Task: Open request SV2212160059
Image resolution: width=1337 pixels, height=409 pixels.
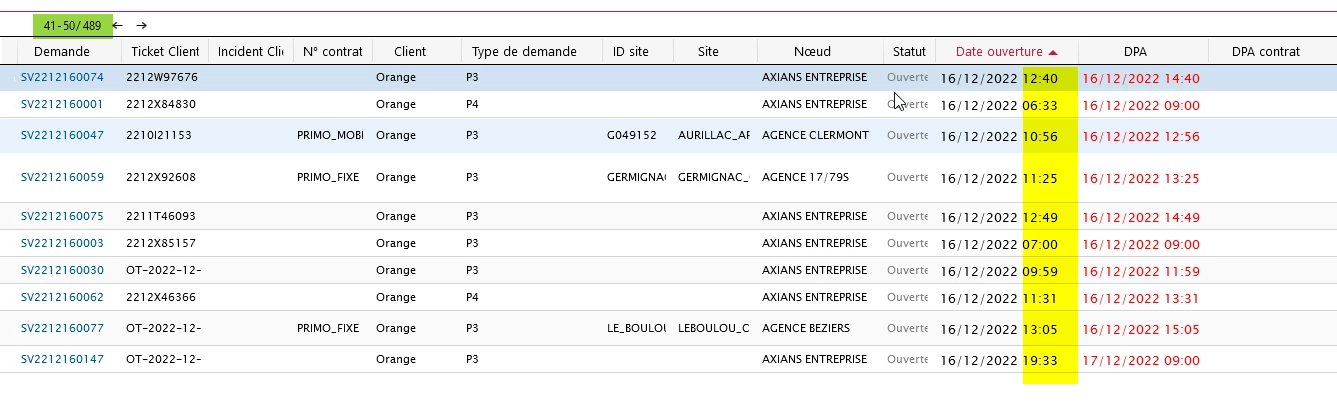Action: 62,178
